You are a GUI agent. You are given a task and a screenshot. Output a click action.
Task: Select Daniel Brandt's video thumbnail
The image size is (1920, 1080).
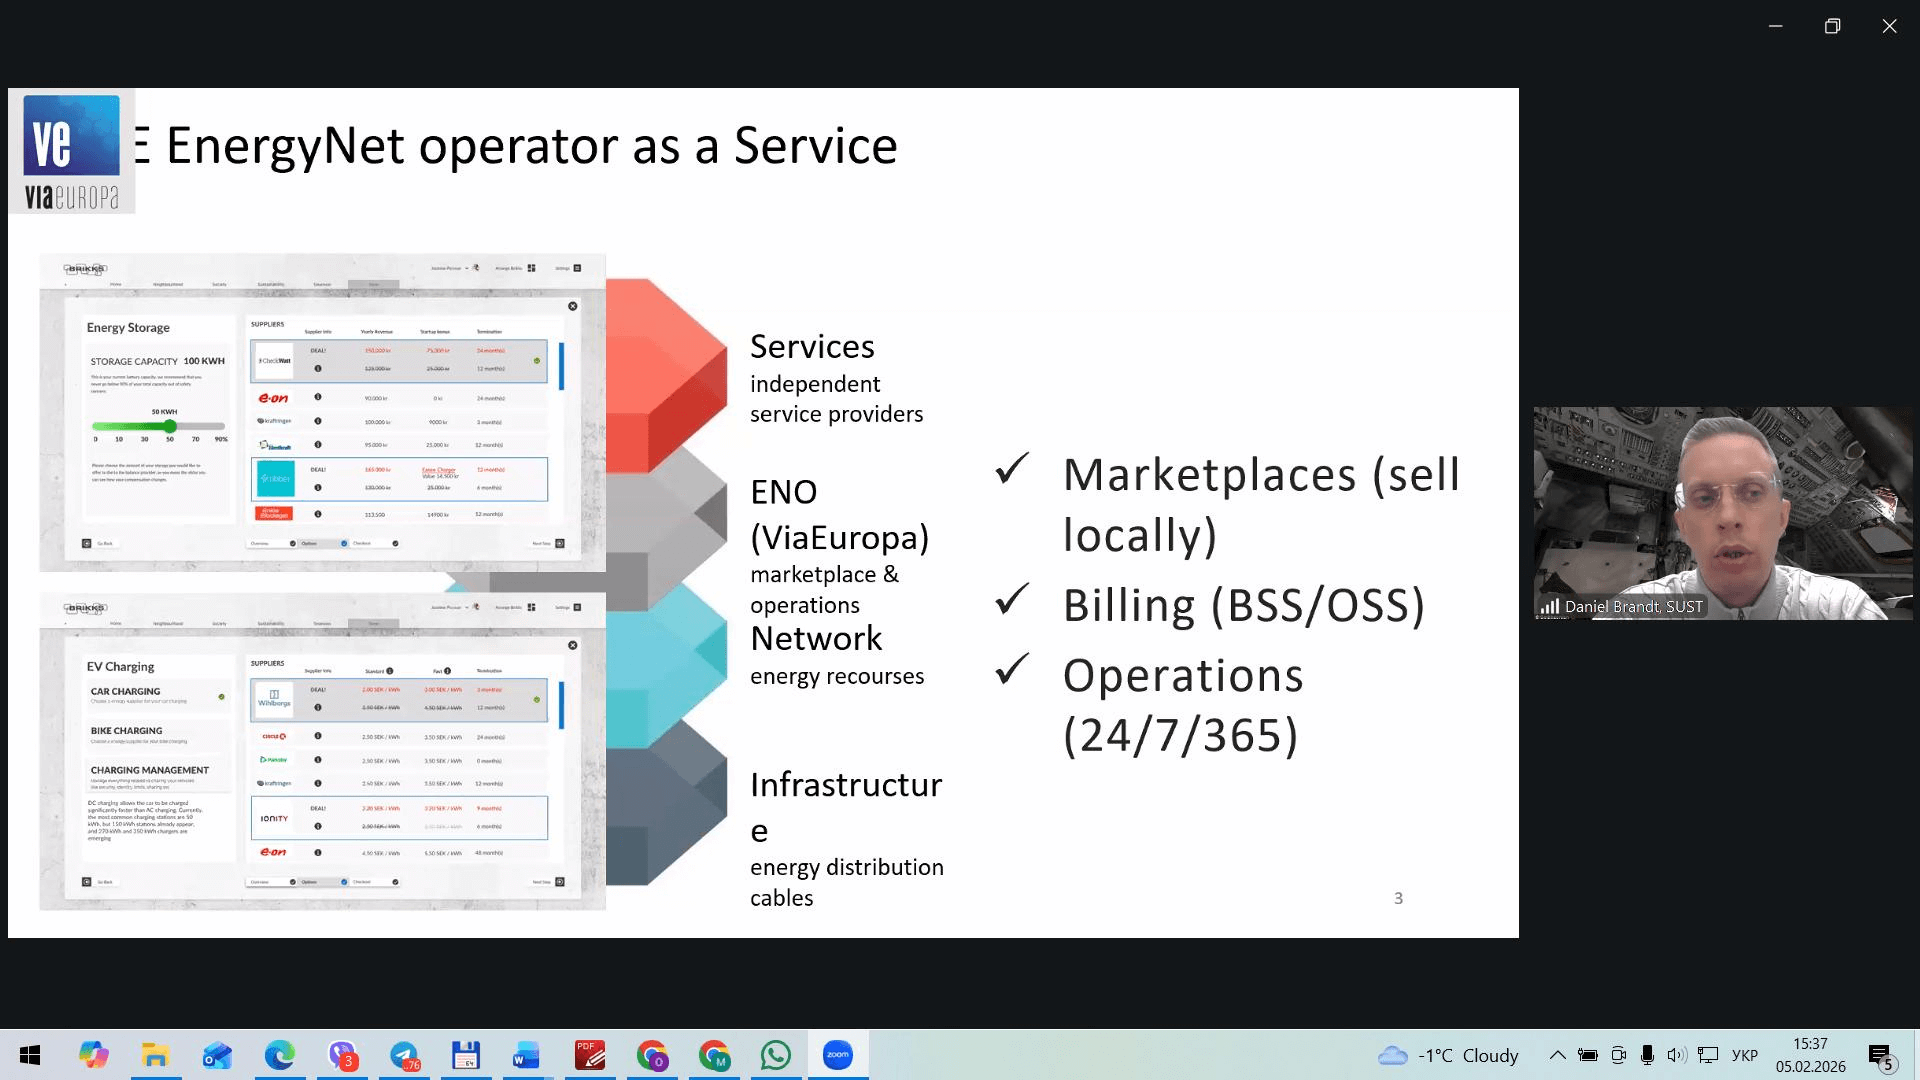pyautogui.click(x=1722, y=513)
